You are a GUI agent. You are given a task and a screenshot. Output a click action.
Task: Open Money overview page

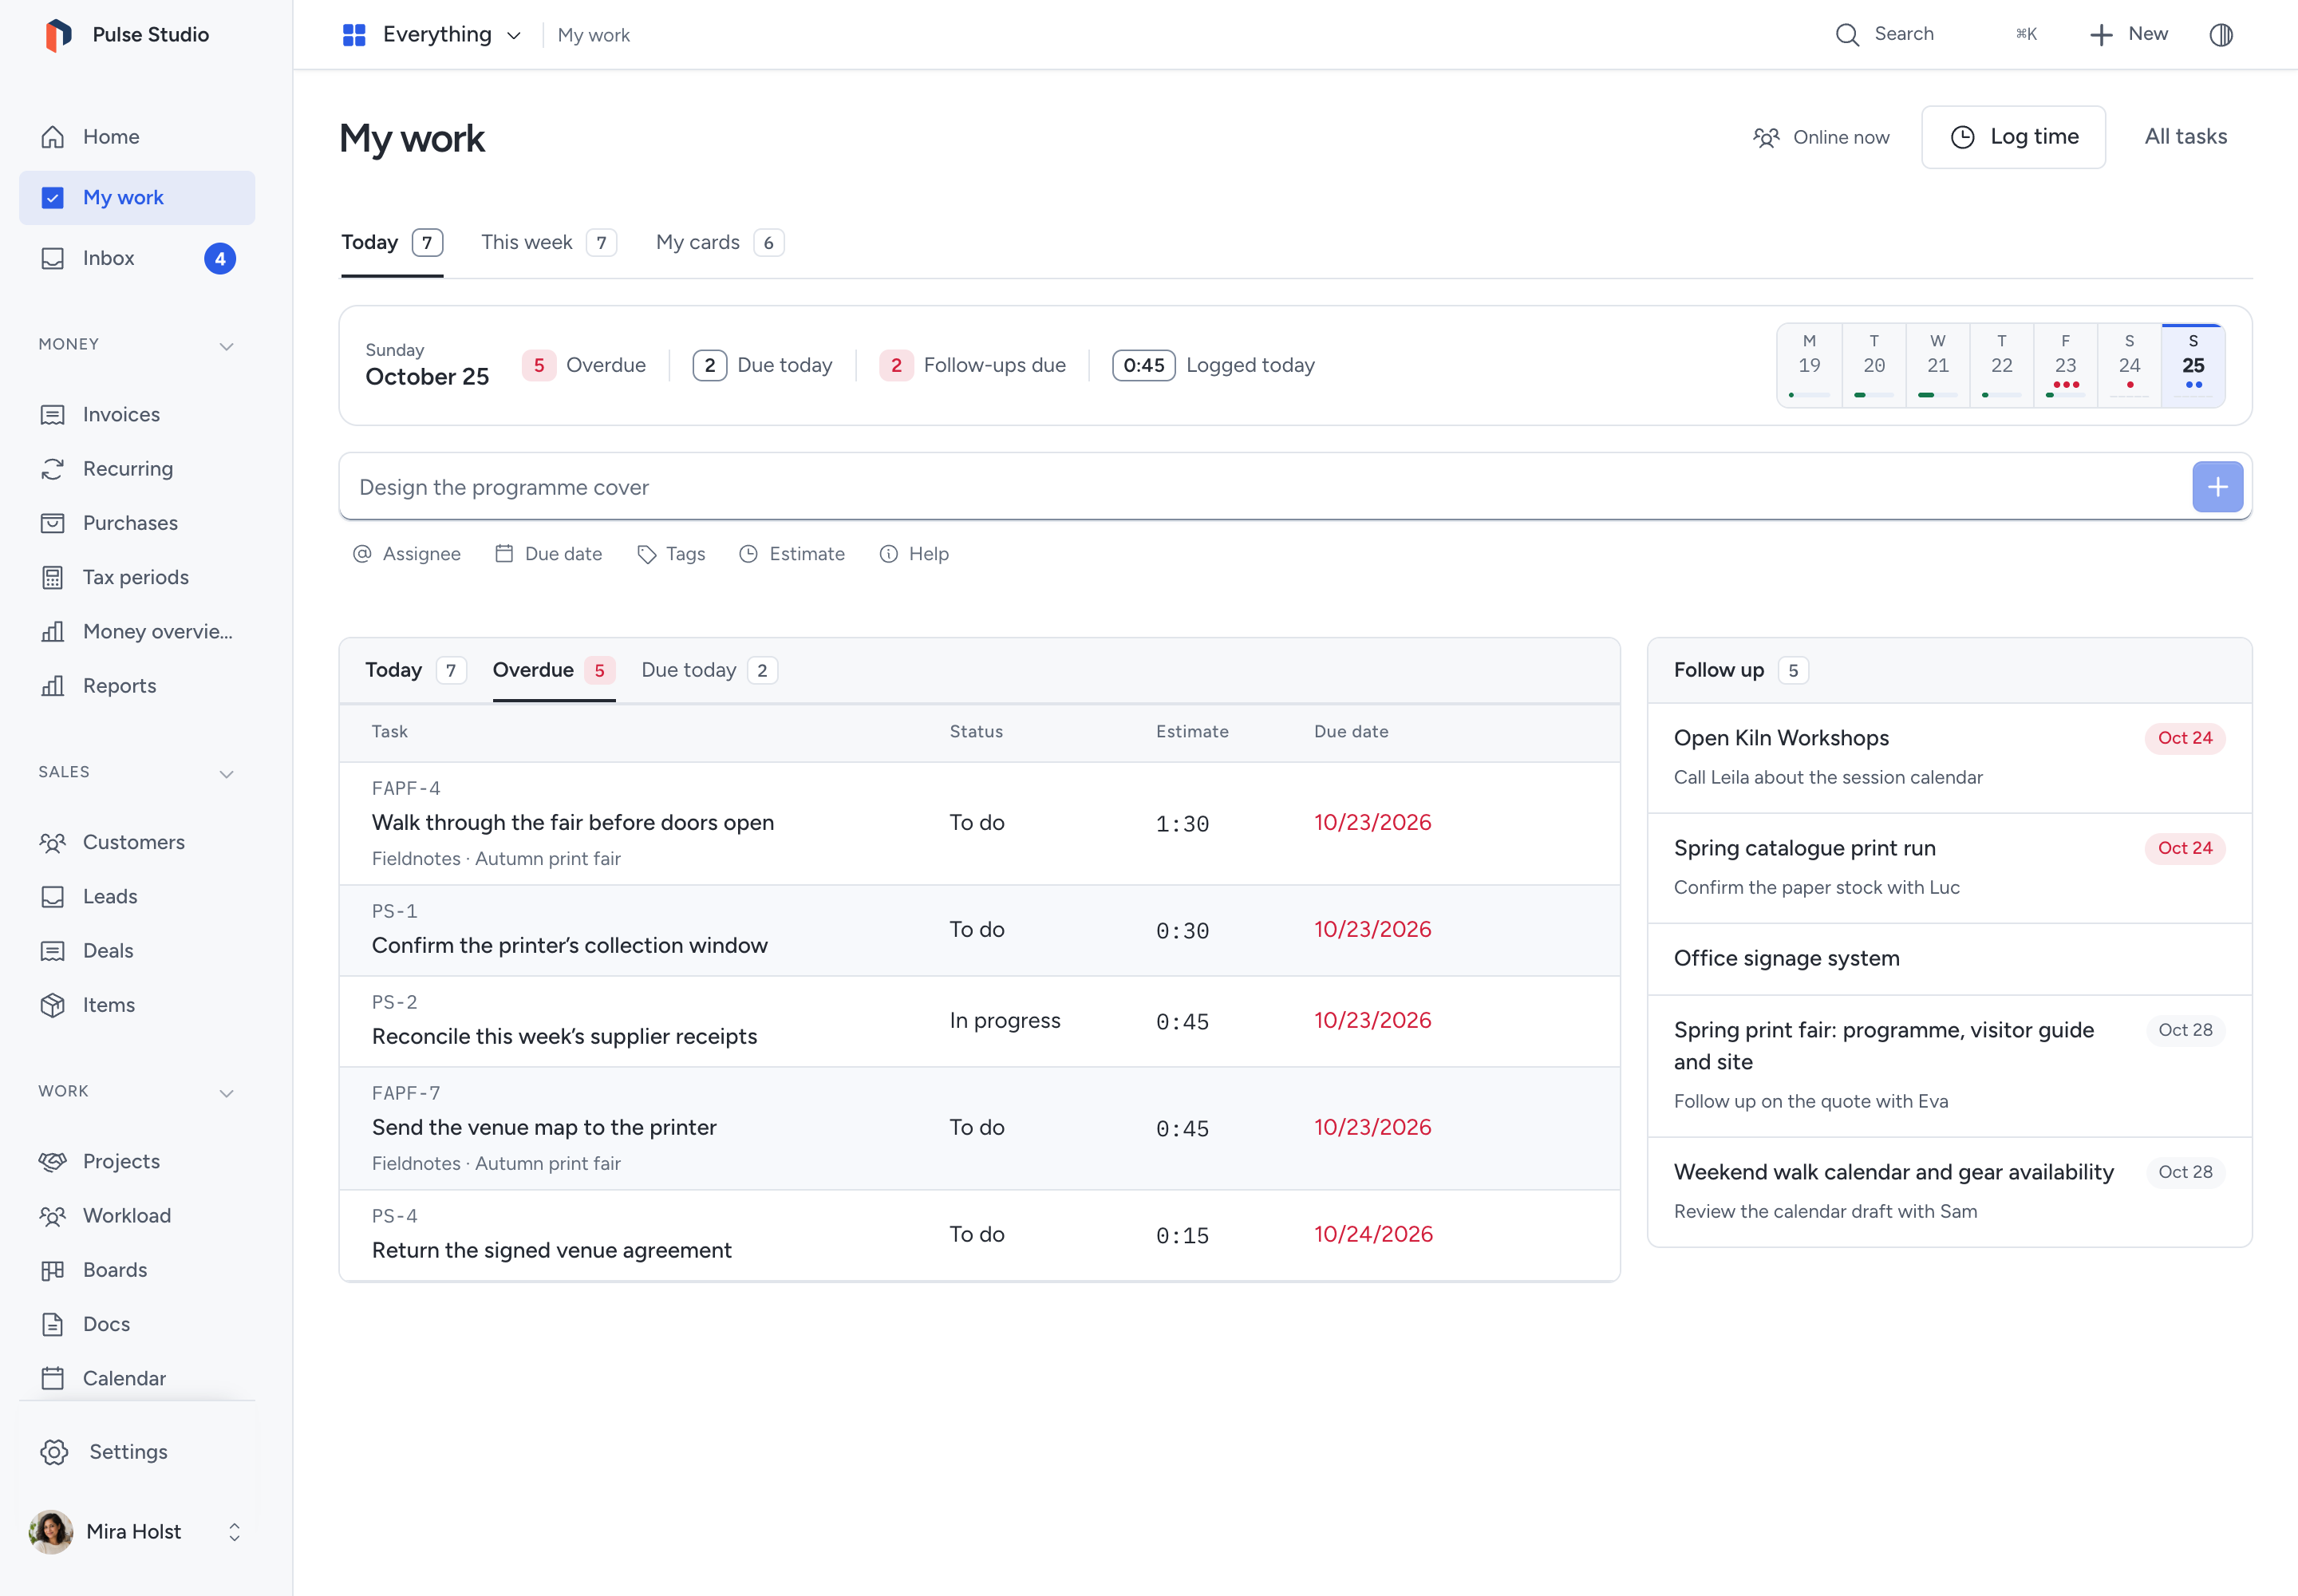tap(137, 631)
